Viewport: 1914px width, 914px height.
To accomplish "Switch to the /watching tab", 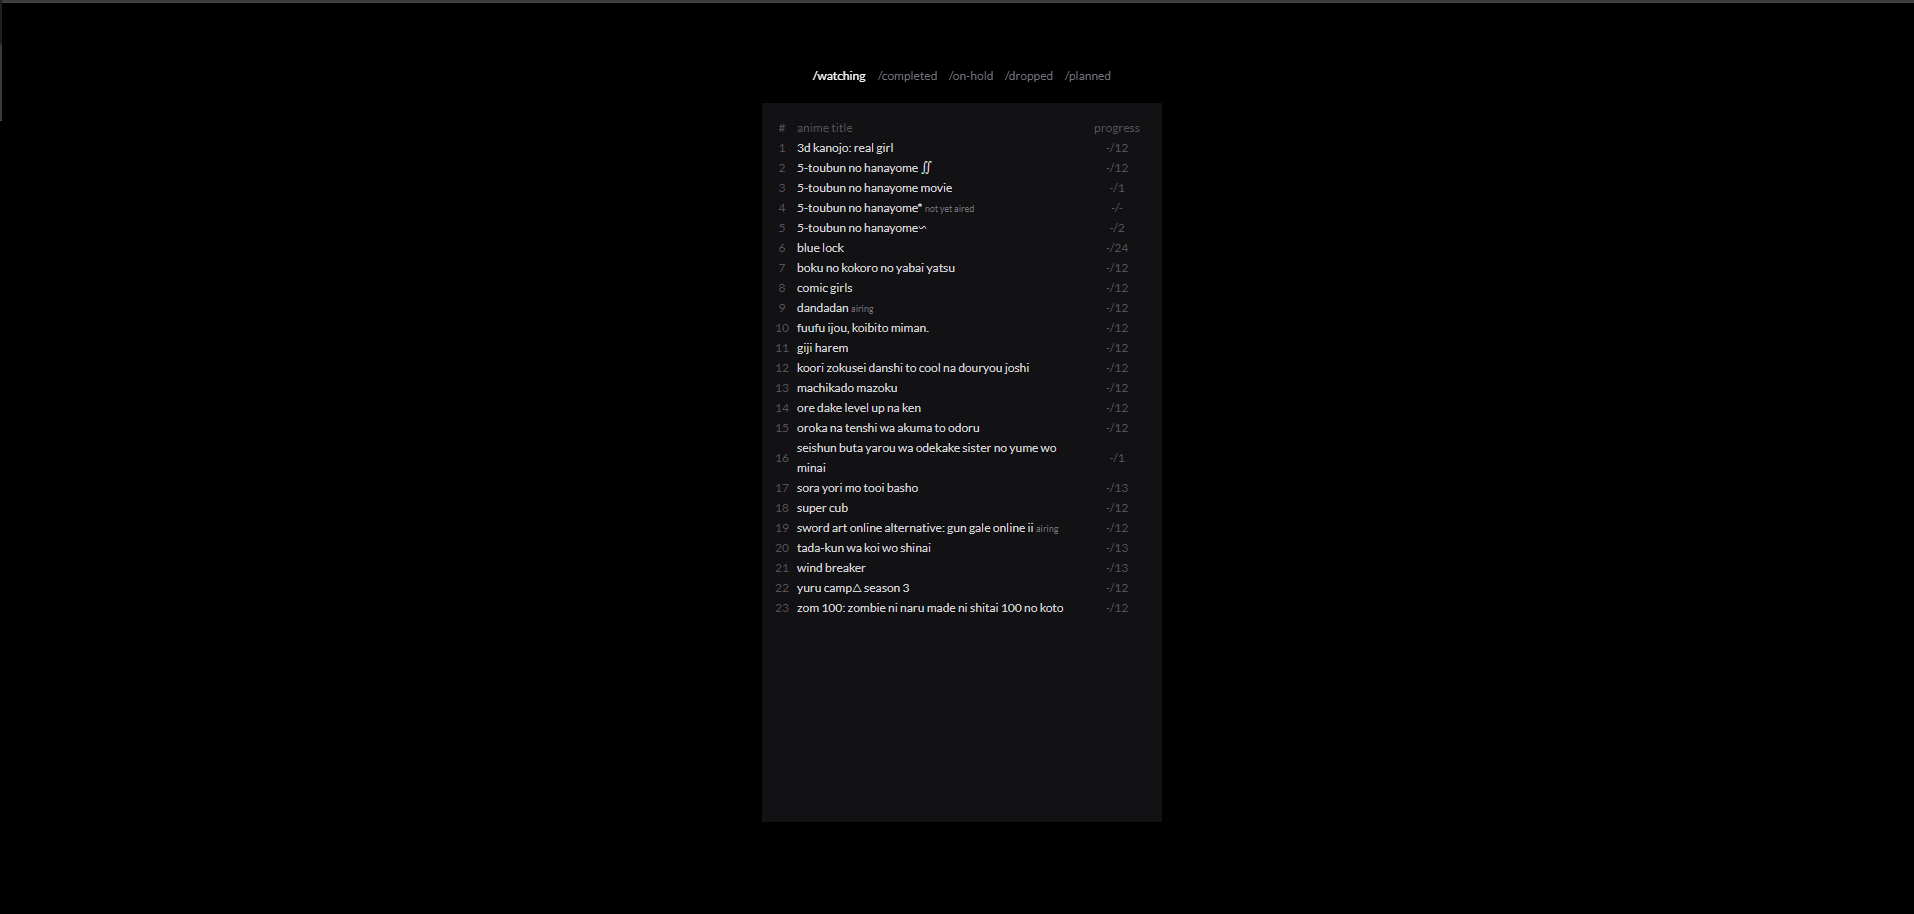I will 839,76.
